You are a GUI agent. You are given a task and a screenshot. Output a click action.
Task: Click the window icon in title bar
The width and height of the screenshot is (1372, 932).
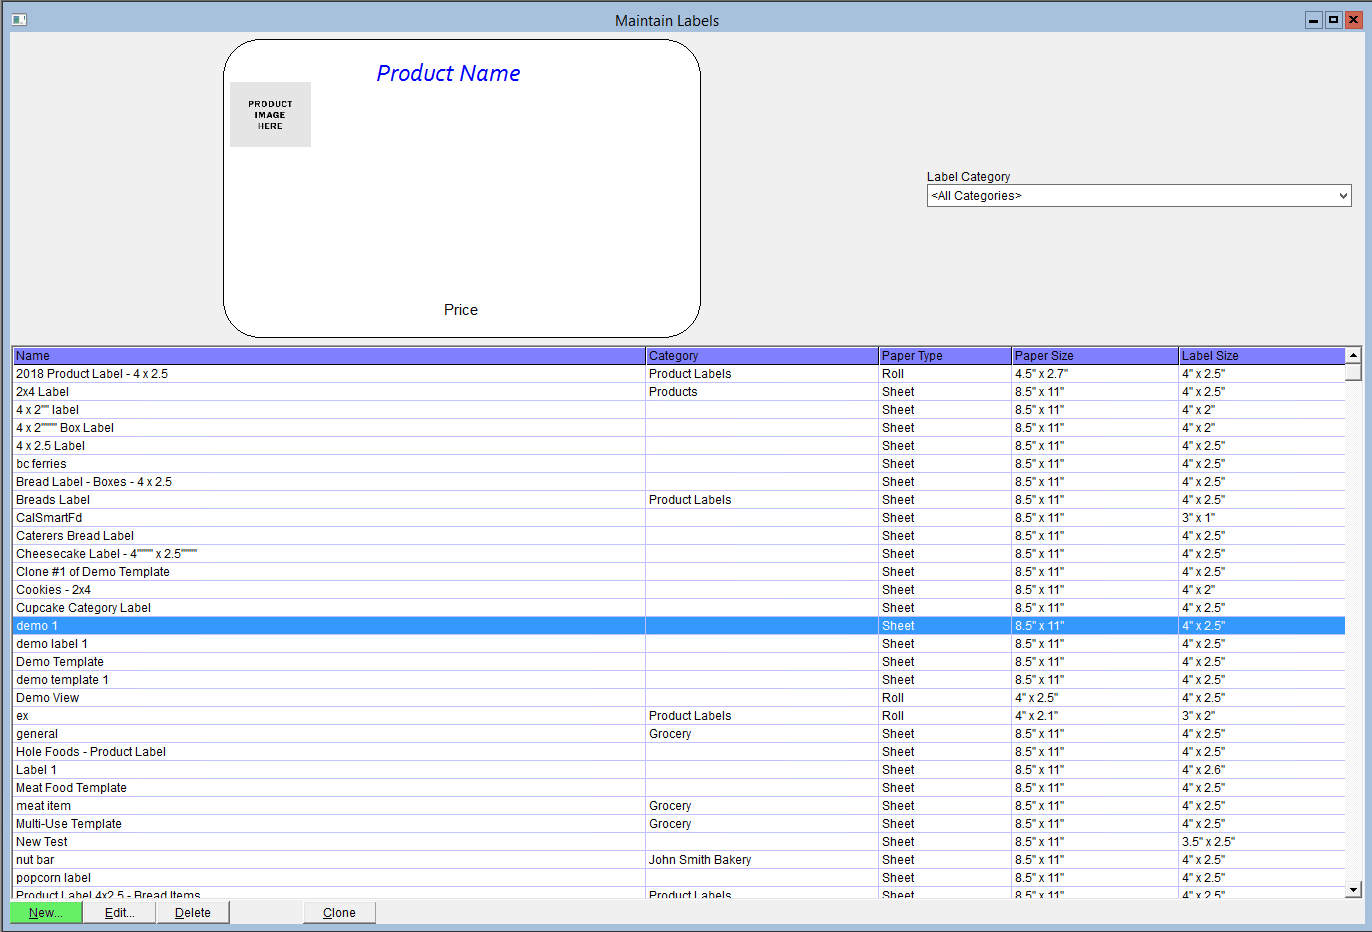(19, 19)
